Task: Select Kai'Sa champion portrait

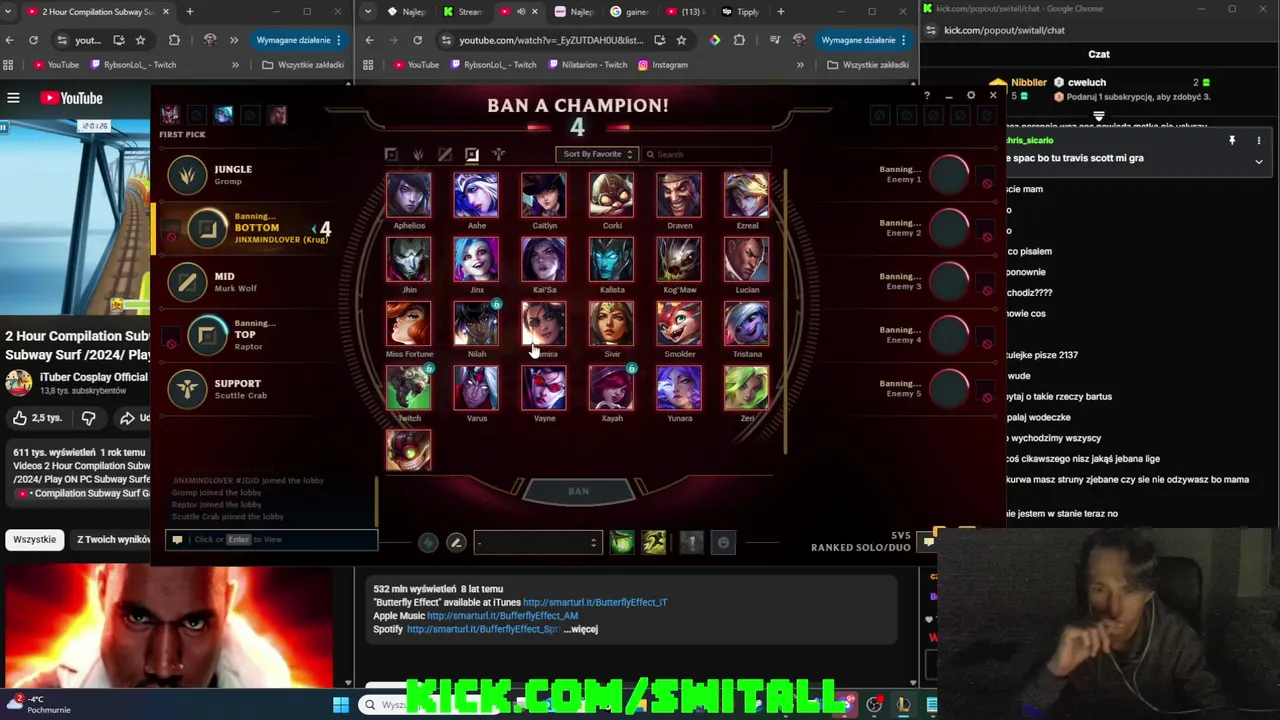Action: (544, 259)
